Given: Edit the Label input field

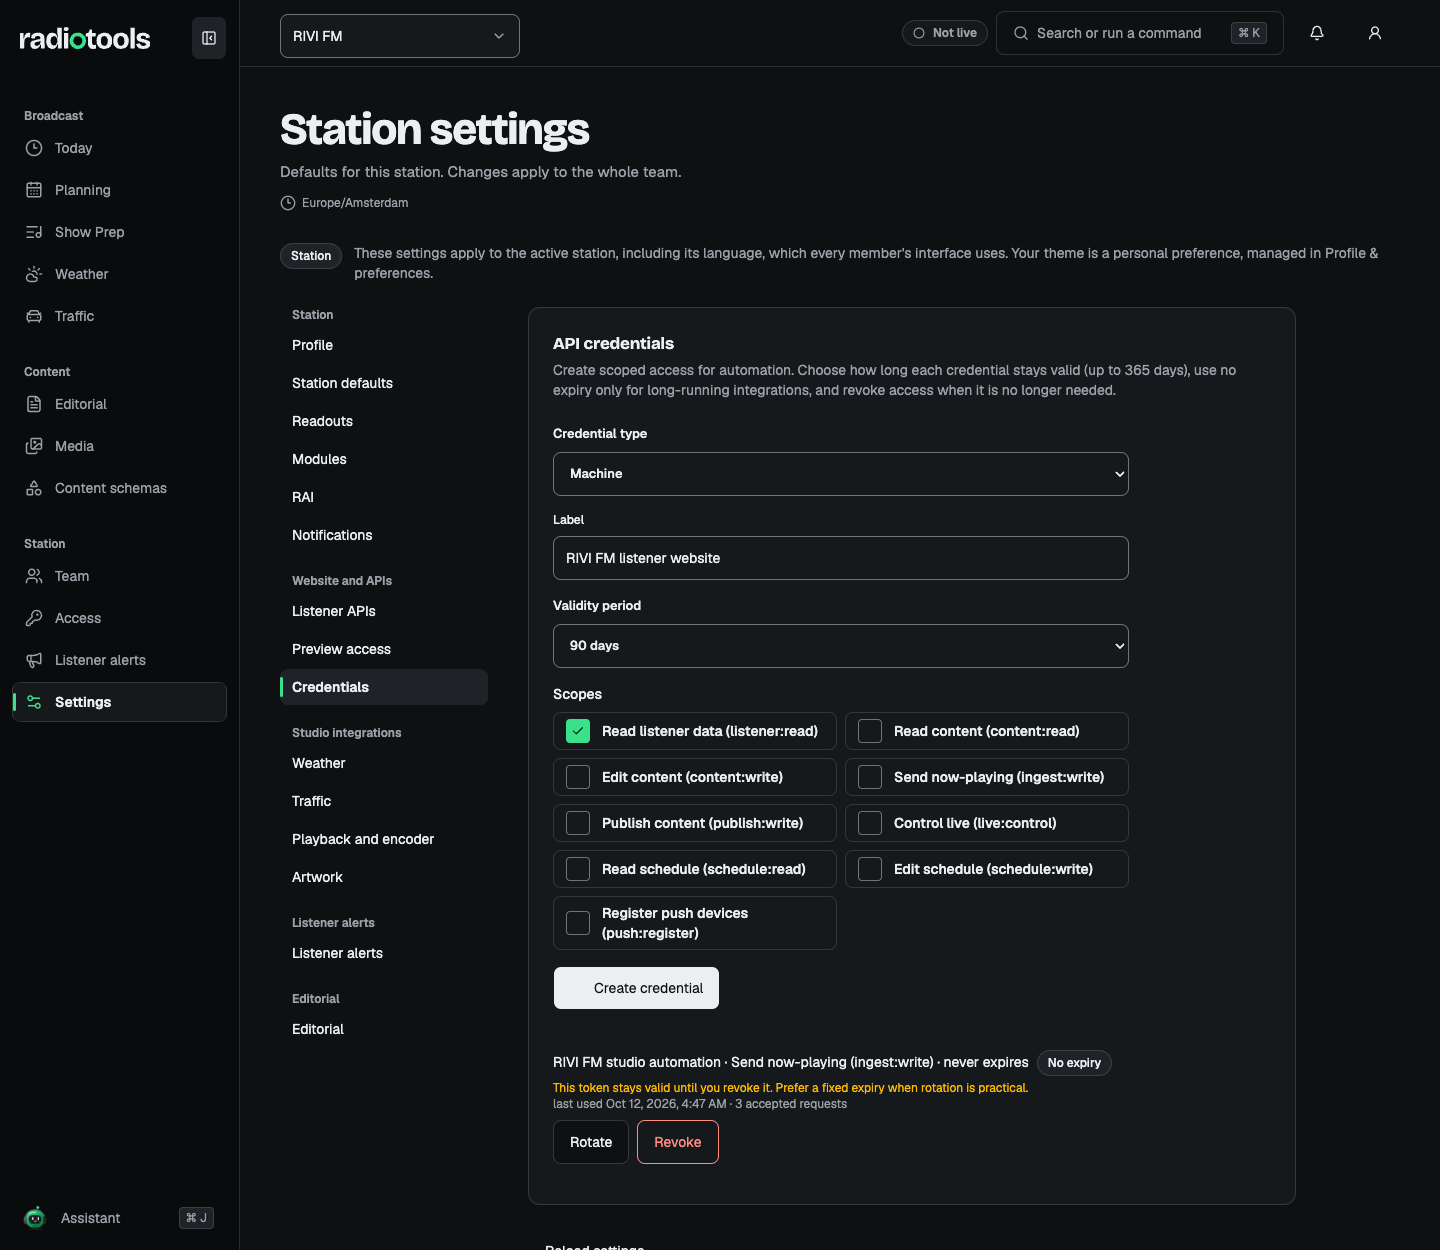Looking at the screenshot, I should pyautogui.click(x=841, y=558).
